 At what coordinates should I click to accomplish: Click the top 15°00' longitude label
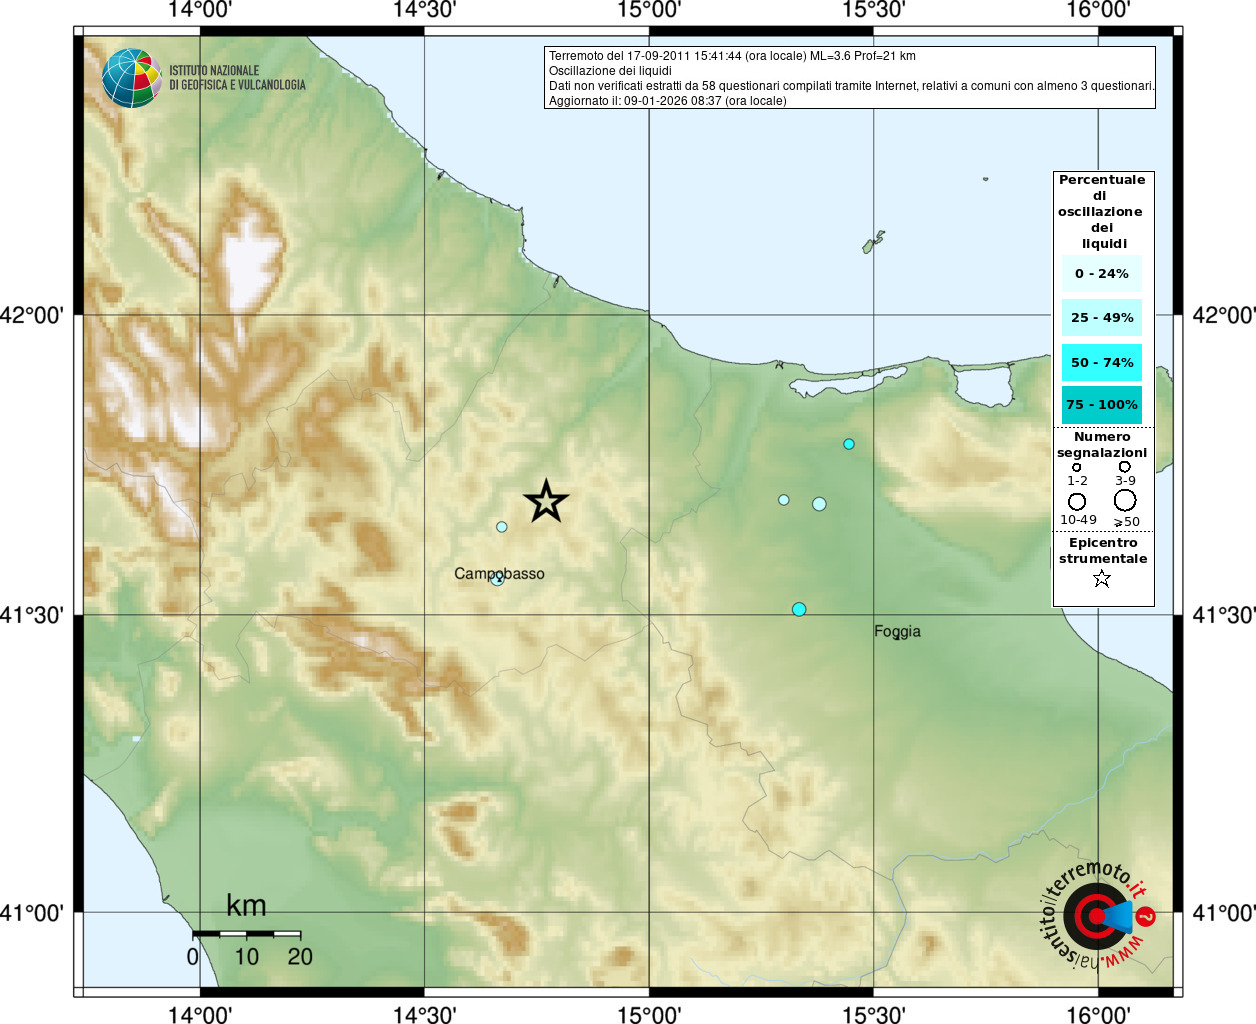(649, 10)
